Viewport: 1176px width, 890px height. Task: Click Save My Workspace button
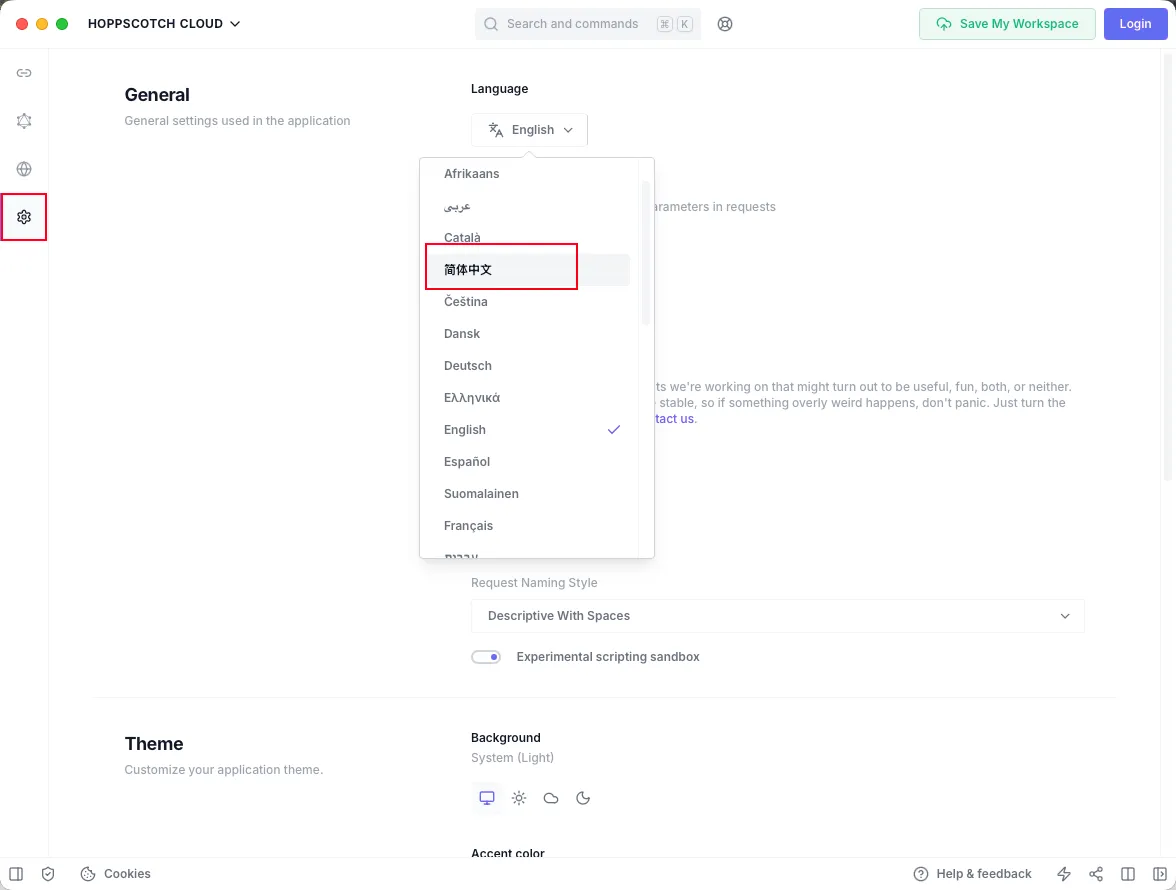click(1007, 24)
